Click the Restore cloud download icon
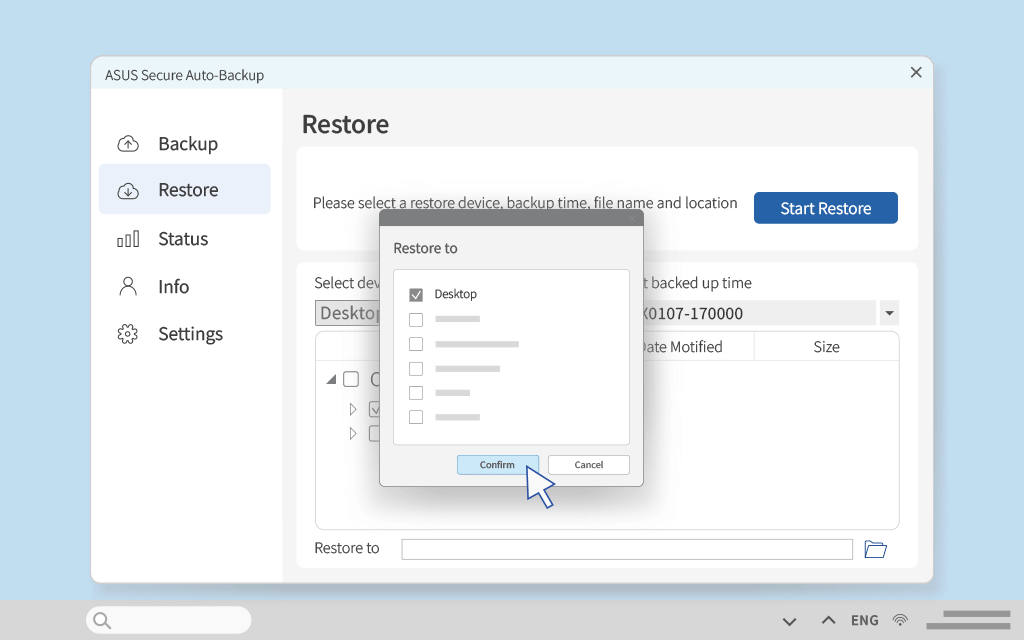This screenshot has width=1024, height=640. pyautogui.click(x=128, y=191)
